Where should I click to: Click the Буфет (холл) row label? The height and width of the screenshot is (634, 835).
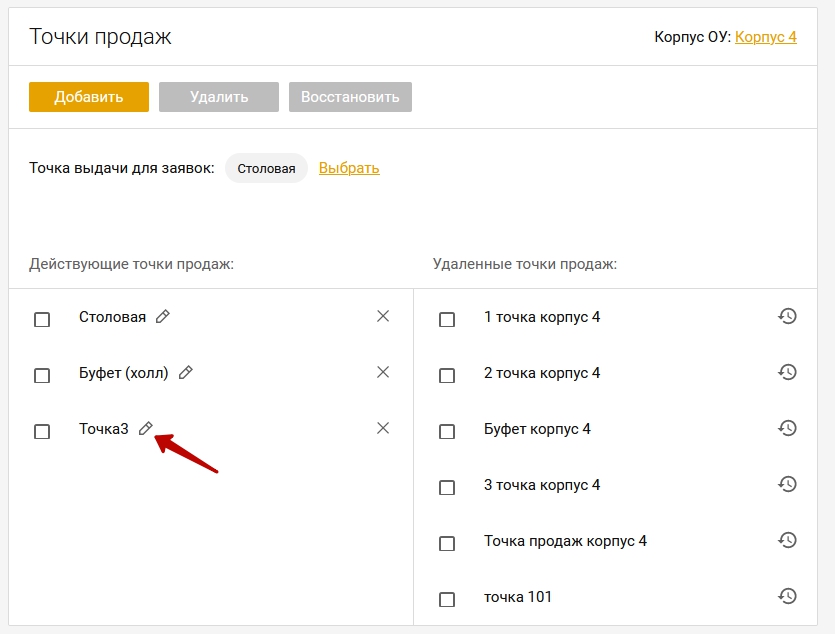click(124, 373)
